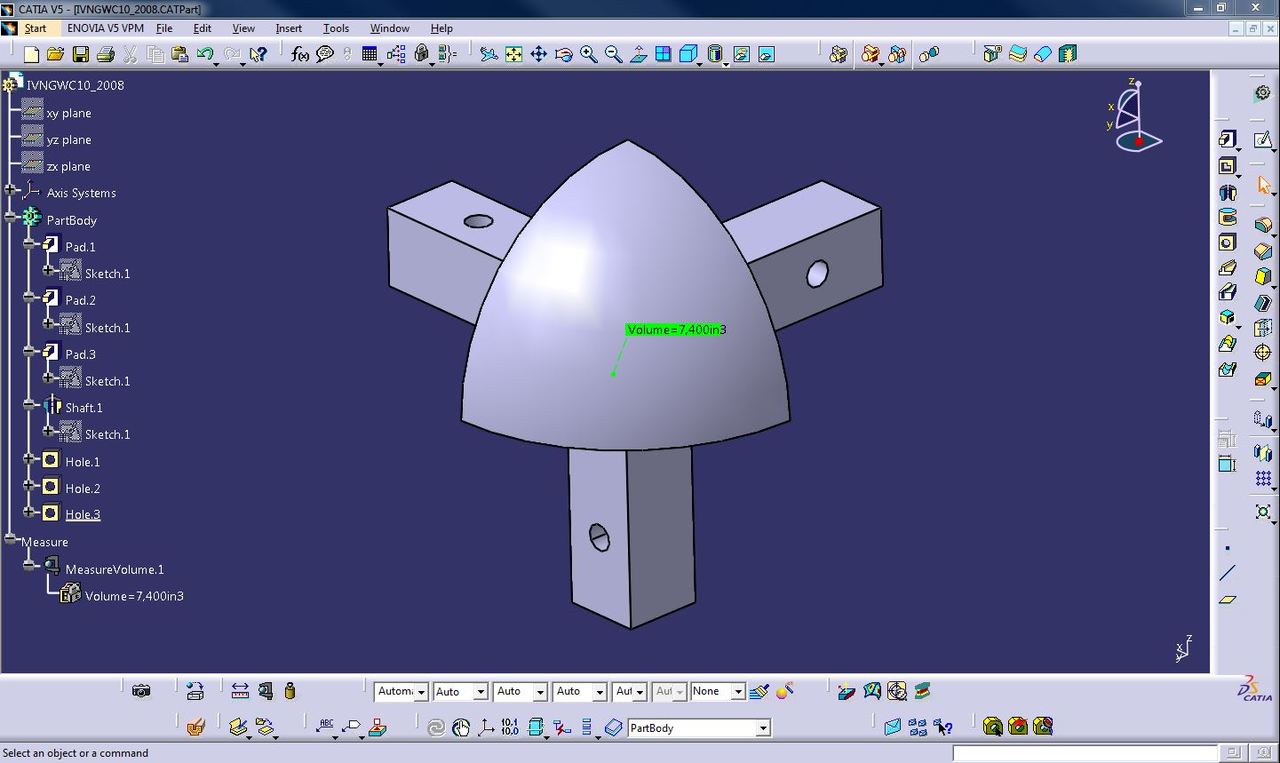The height and width of the screenshot is (763, 1280).
Task: Click the Mirror icon in right toolbar
Action: point(1263,454)
